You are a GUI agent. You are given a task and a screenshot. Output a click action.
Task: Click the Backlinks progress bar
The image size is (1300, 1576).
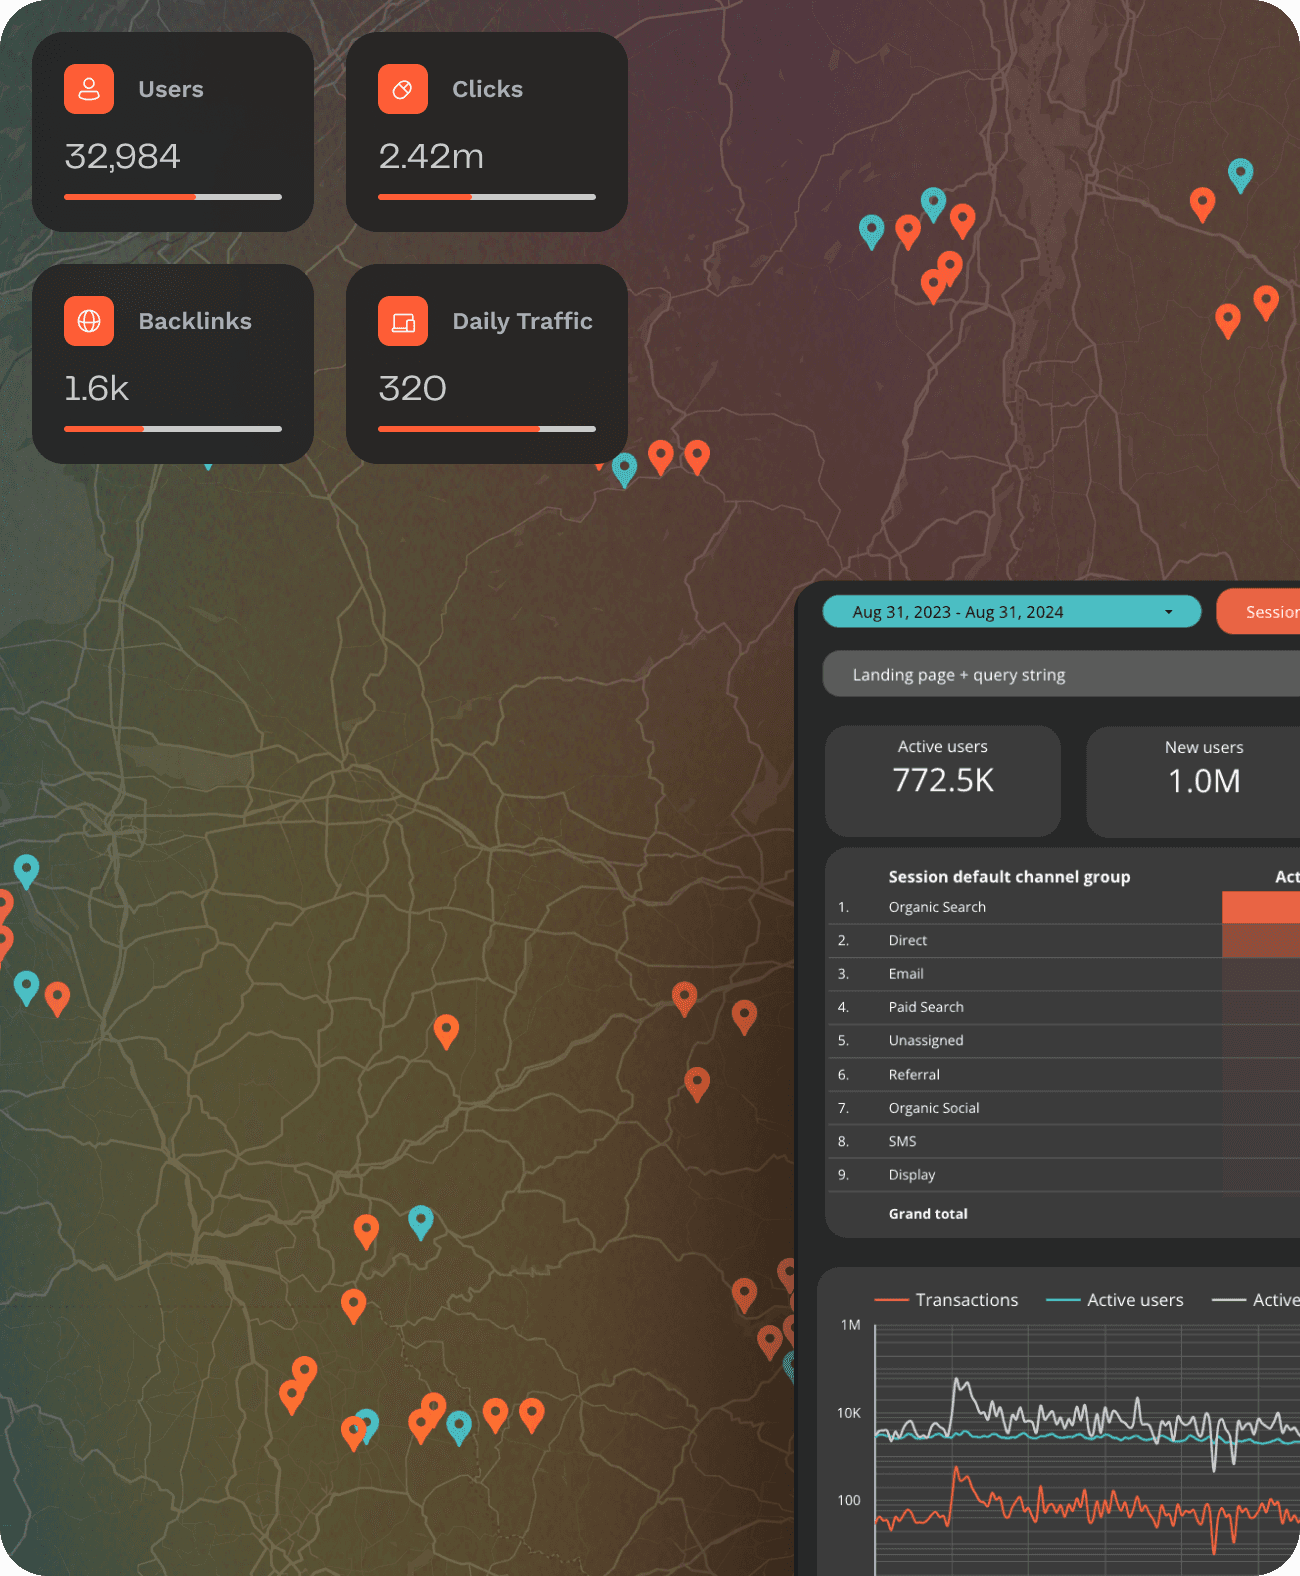pos(173,429)
